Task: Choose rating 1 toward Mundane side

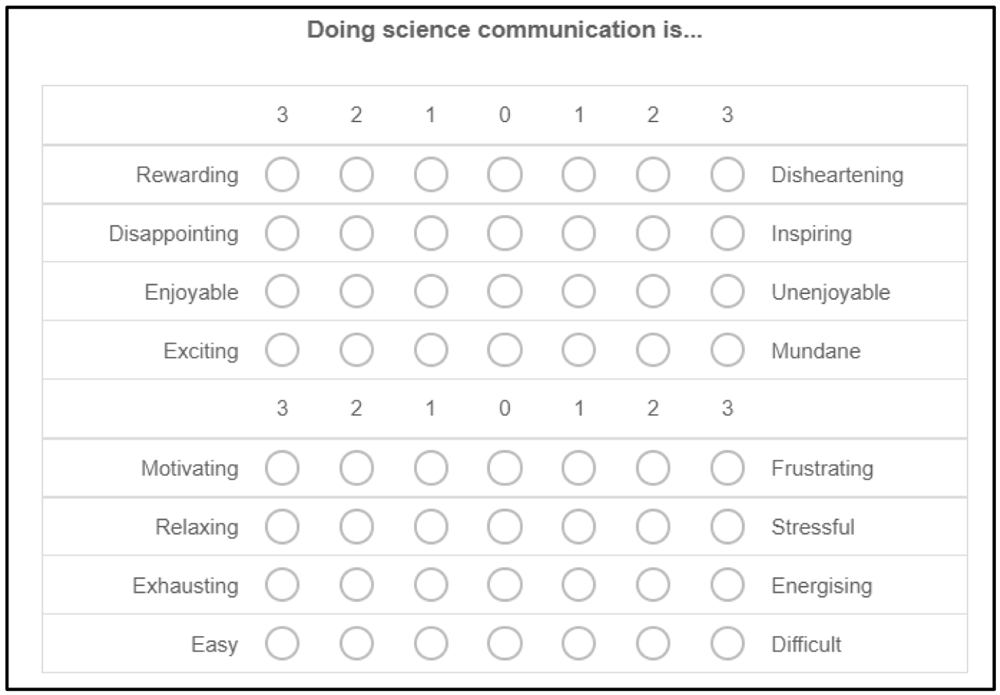Action: (578, 350)
